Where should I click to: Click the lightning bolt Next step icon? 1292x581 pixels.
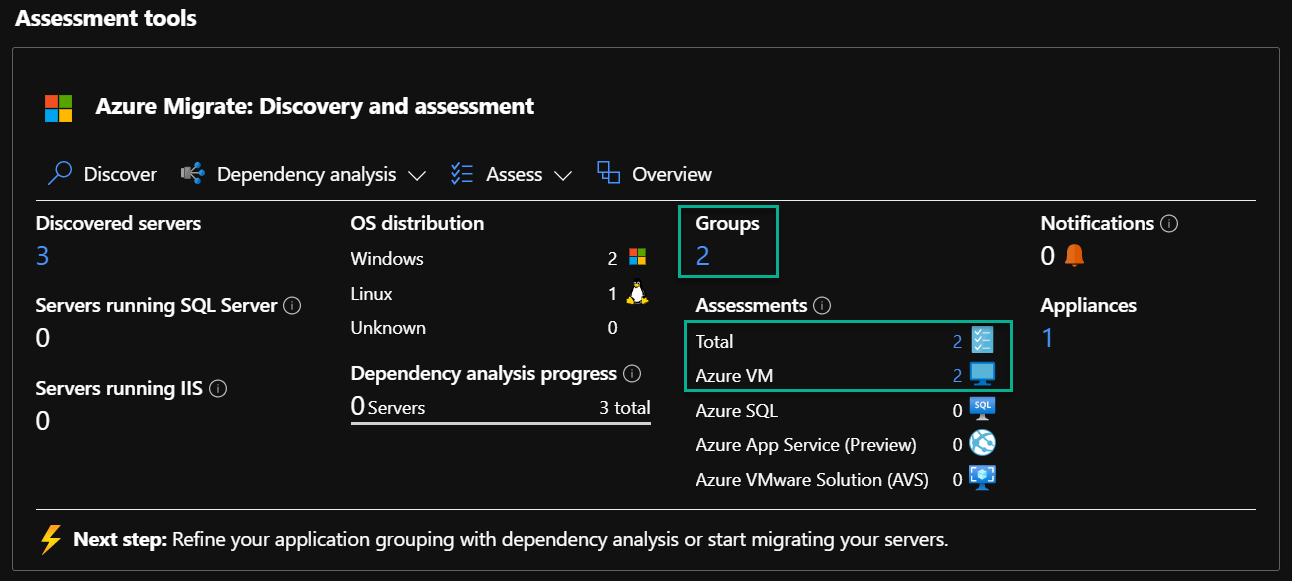coord(51,540)
